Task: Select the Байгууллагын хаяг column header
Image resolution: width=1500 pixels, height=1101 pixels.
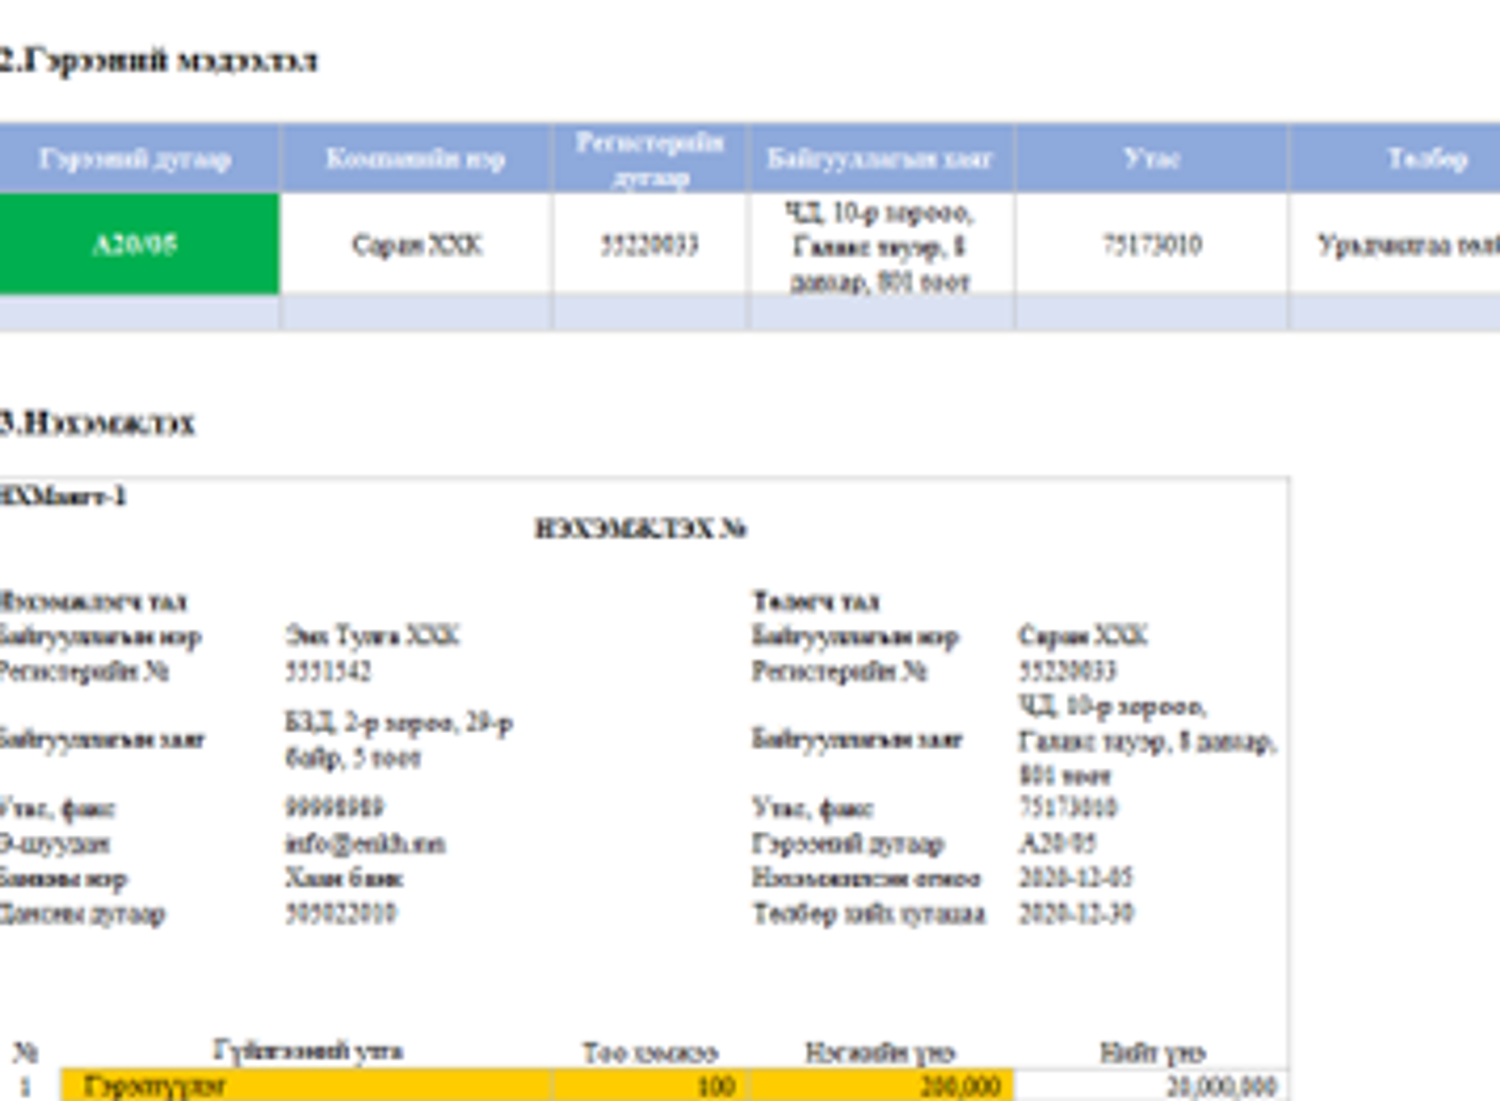Action: [880, 159]
